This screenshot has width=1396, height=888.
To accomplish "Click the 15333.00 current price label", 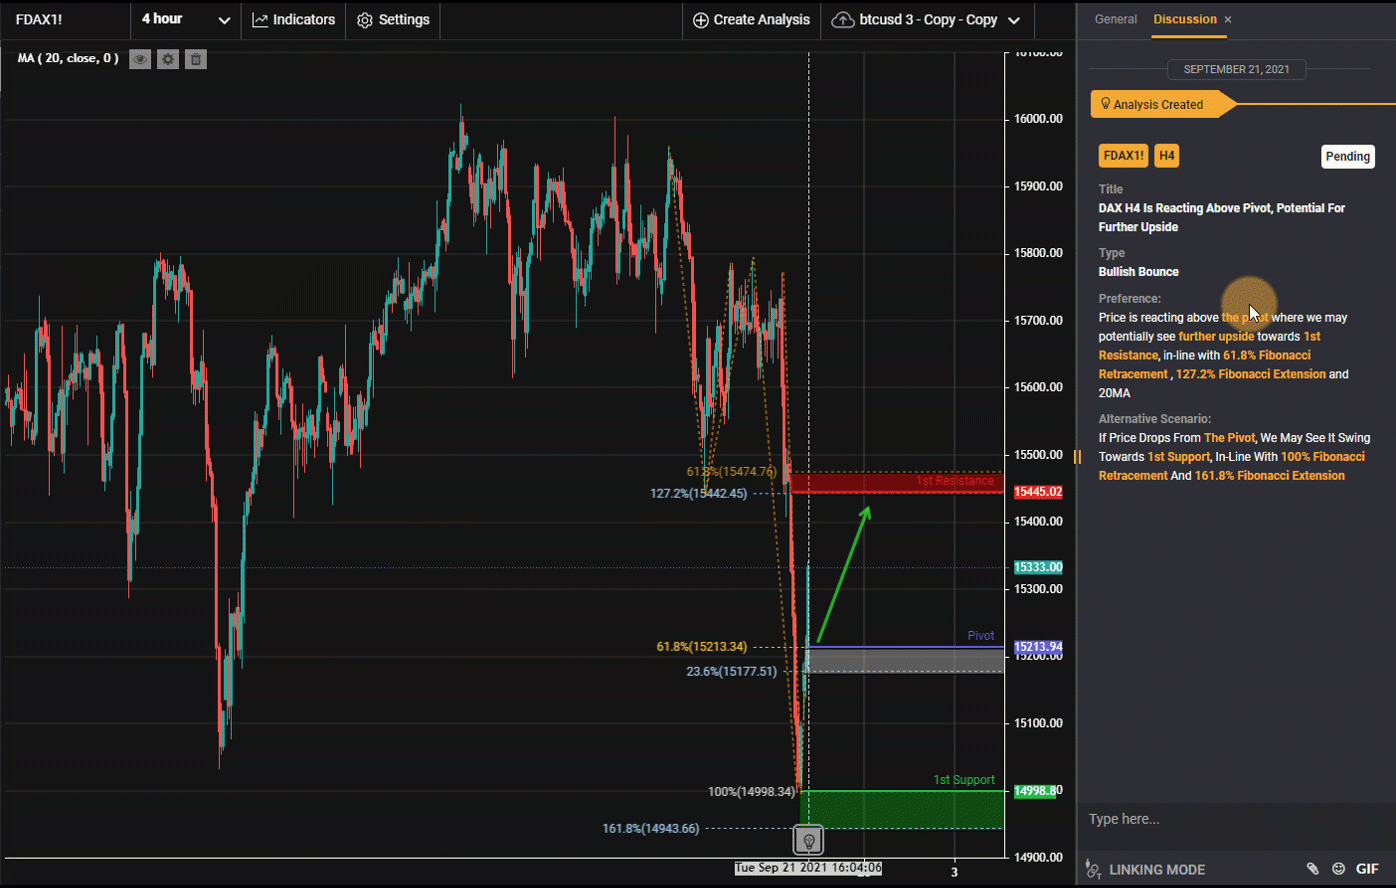I will [1038, 567].
